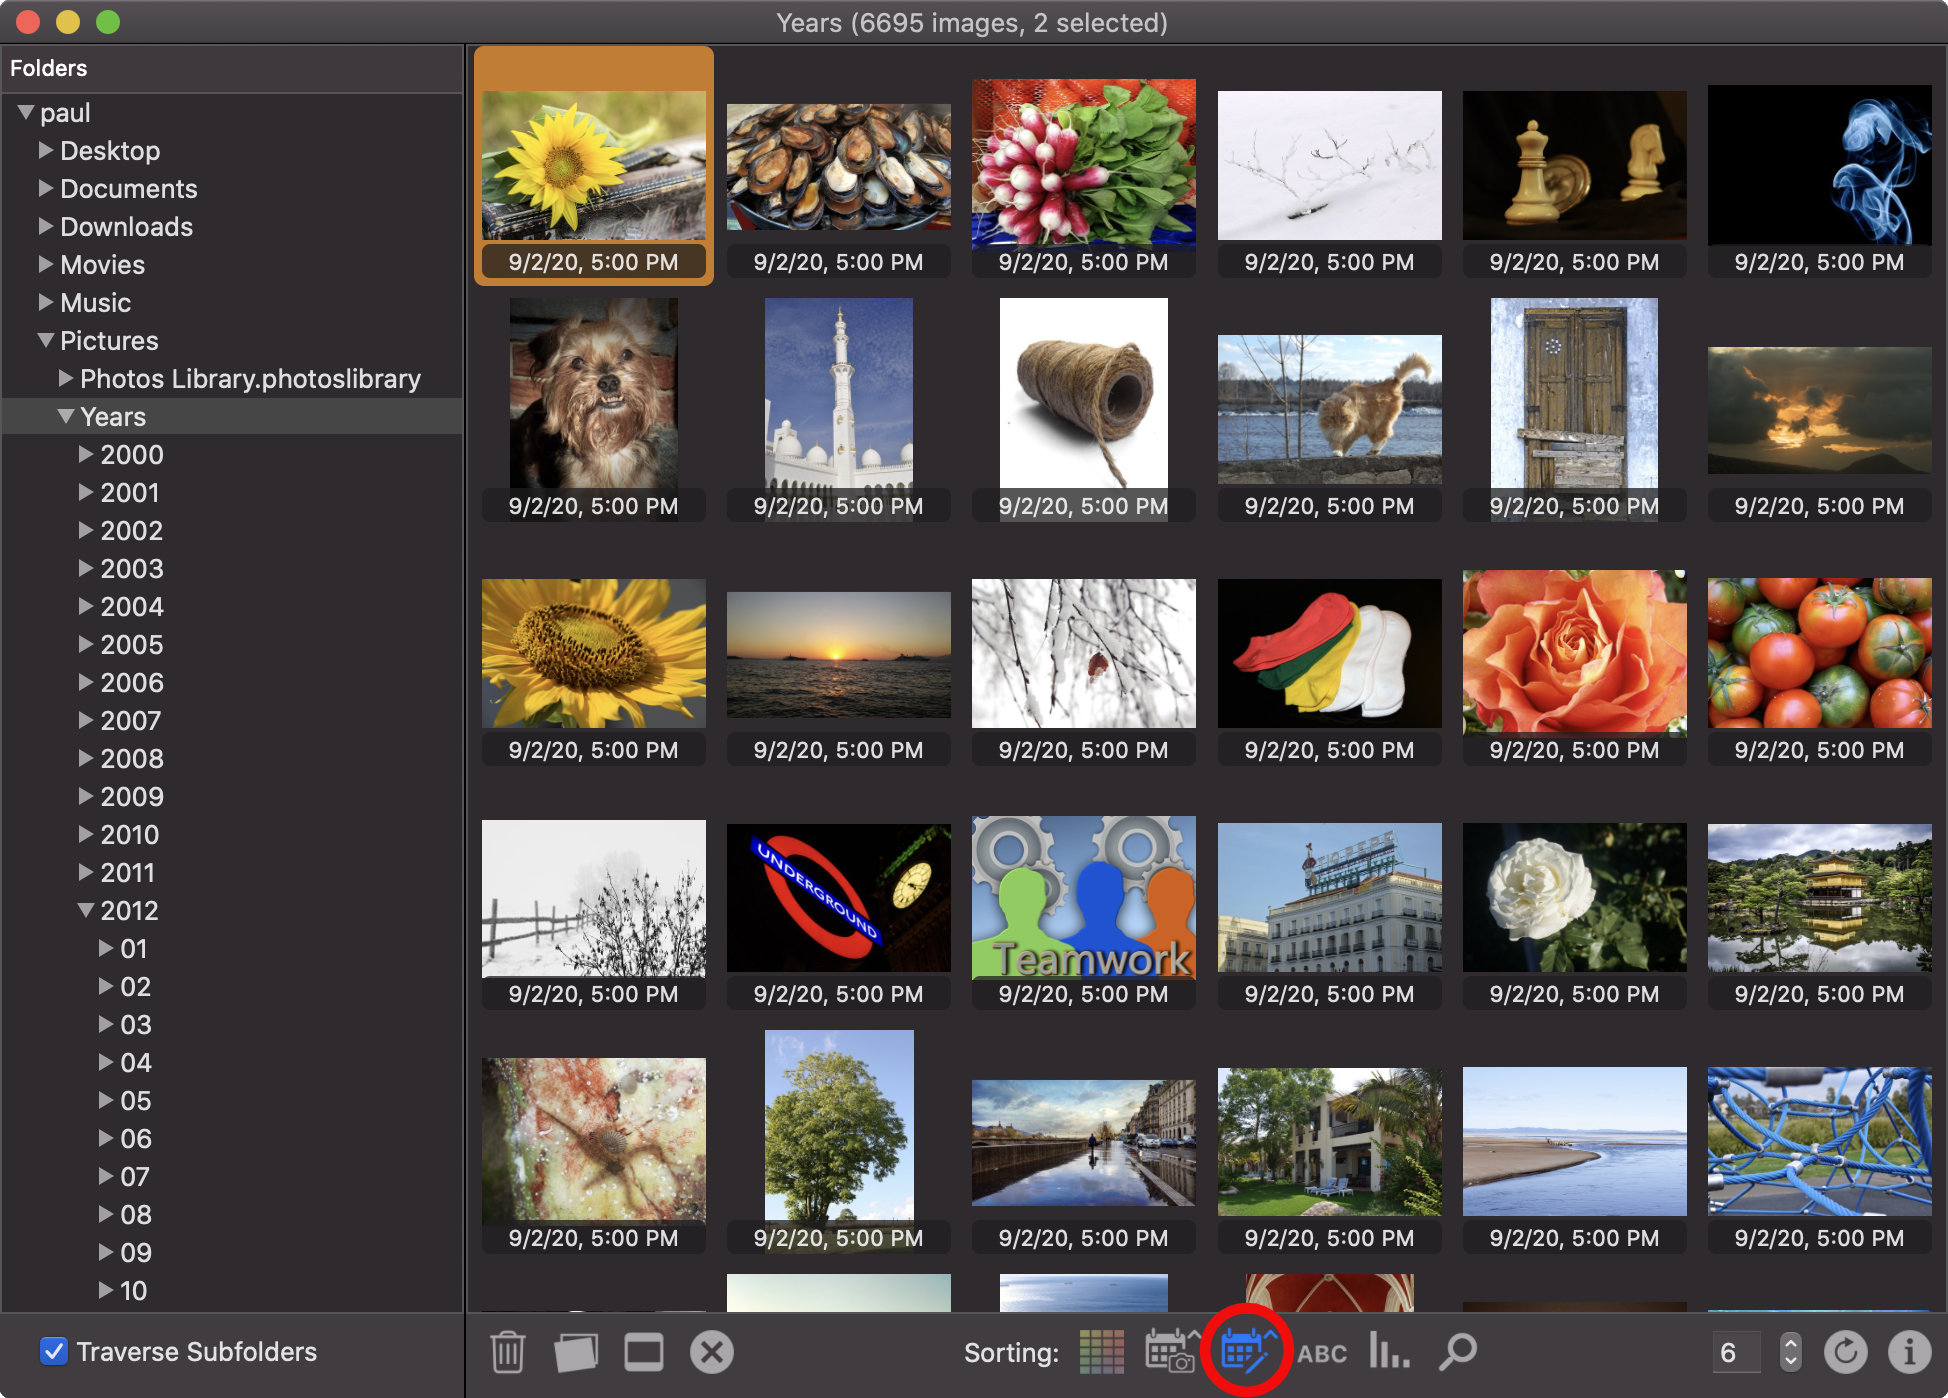The height and width of the screenshot is (1398, 1948).
Task: Select the 2003 folder
Action: click(131, 569)
